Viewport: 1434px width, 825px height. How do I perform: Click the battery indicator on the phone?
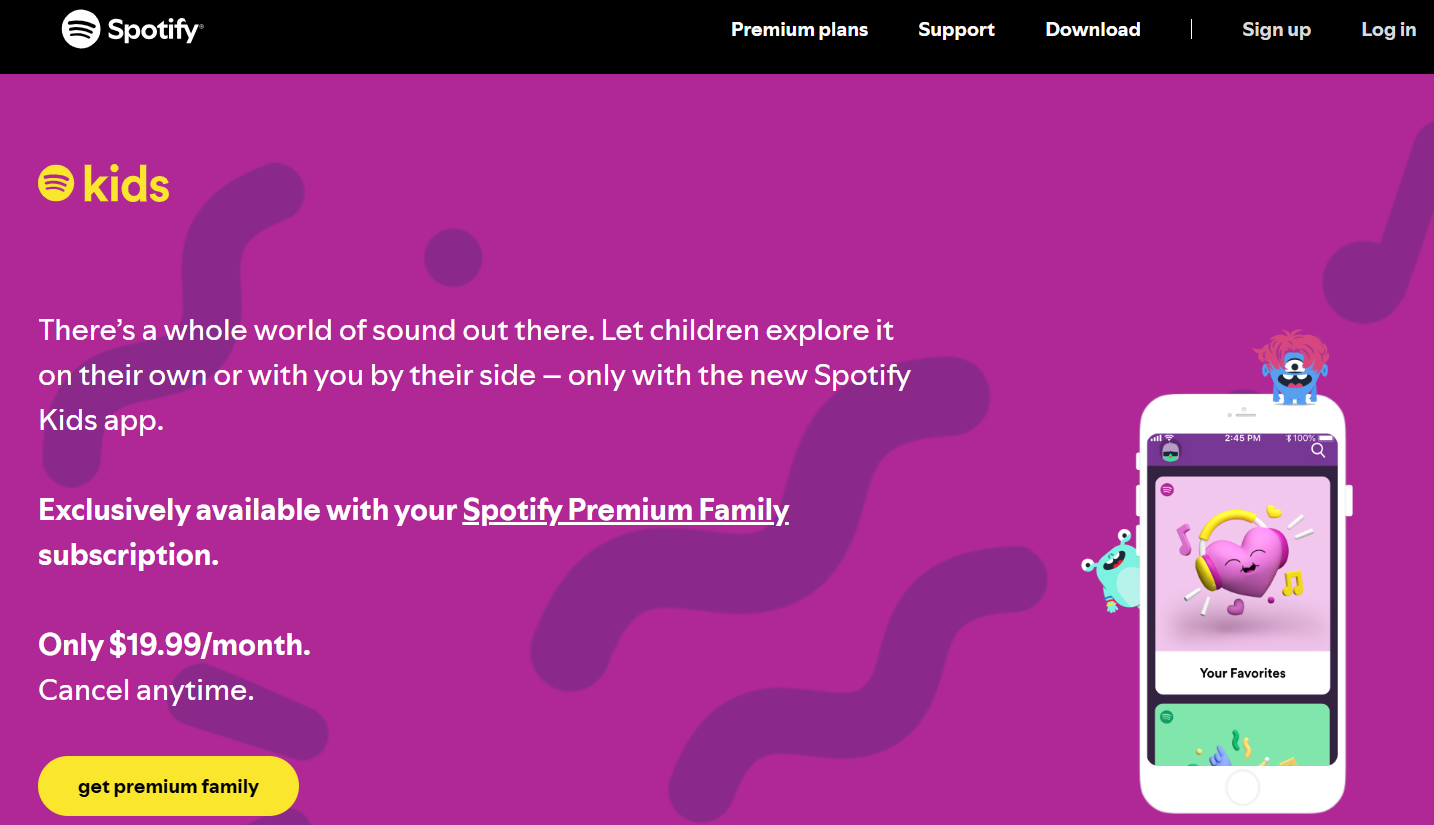[1324, 438]
